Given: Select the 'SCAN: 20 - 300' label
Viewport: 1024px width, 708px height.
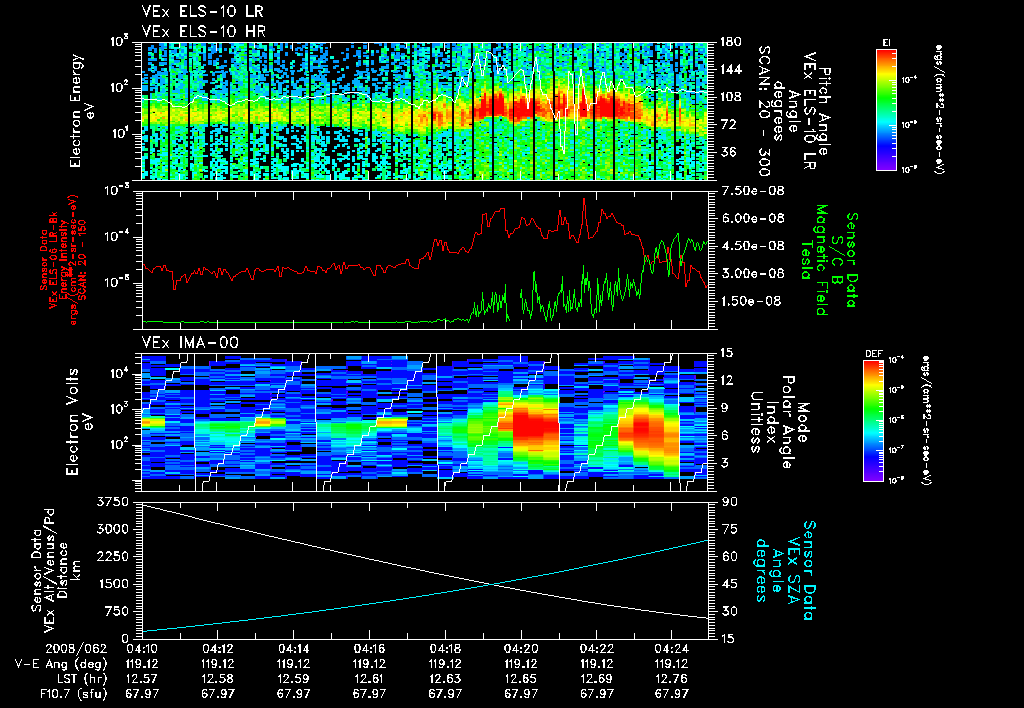Looking at the screenshot, I should [763, 111].
